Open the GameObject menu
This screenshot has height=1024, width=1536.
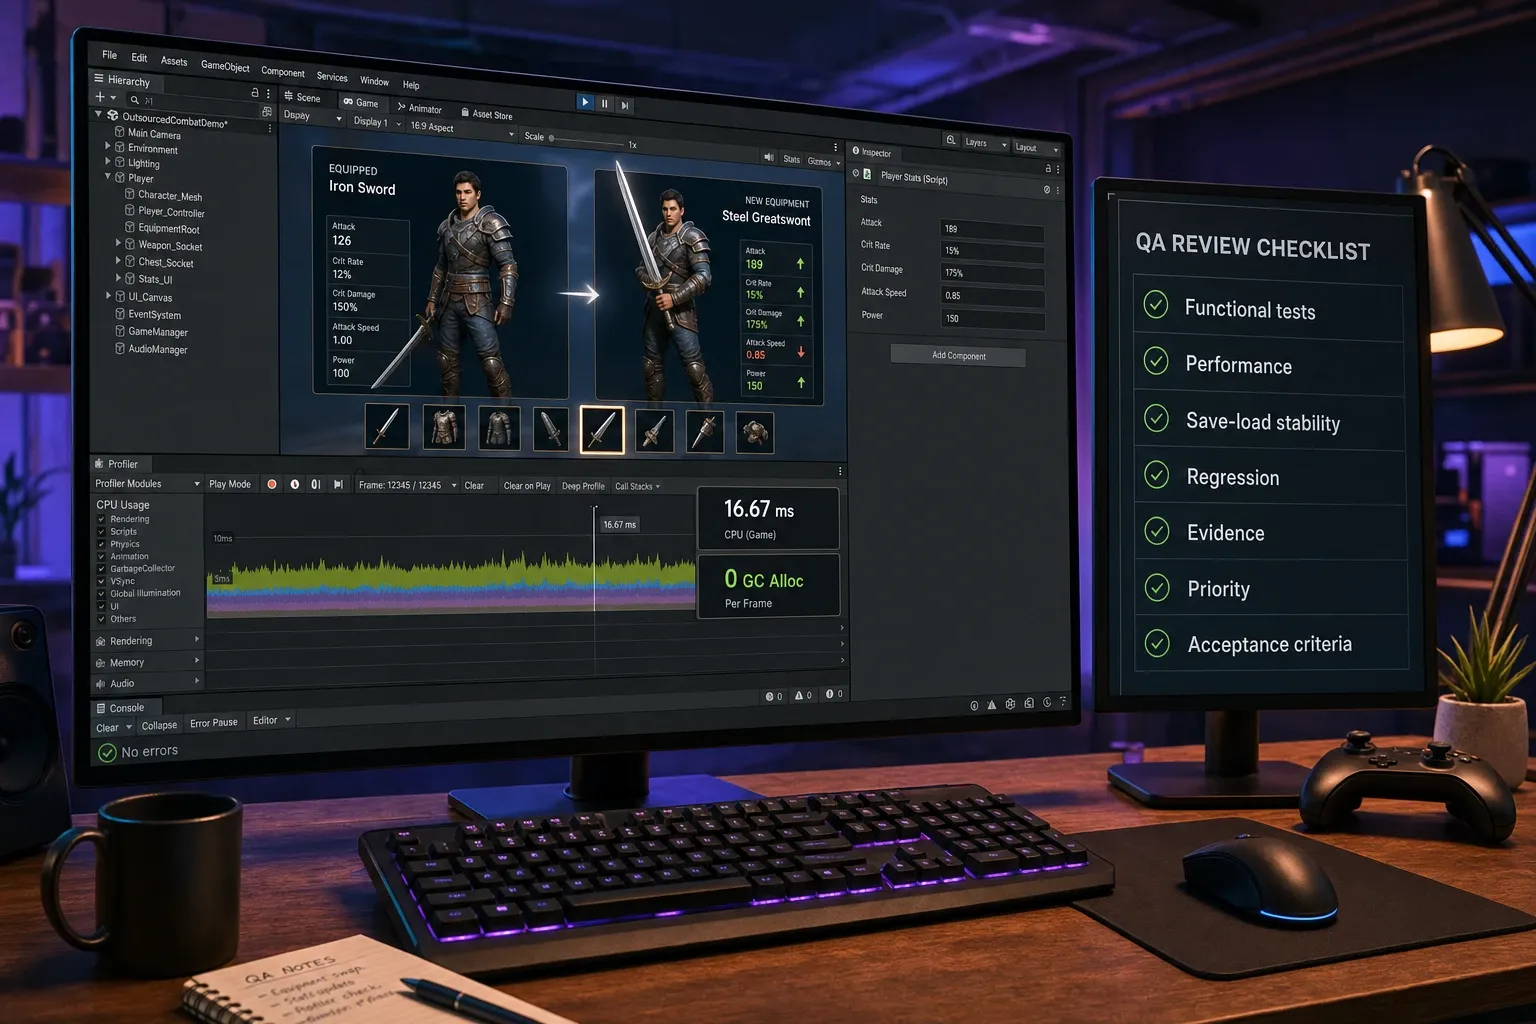tap(225, 66)
